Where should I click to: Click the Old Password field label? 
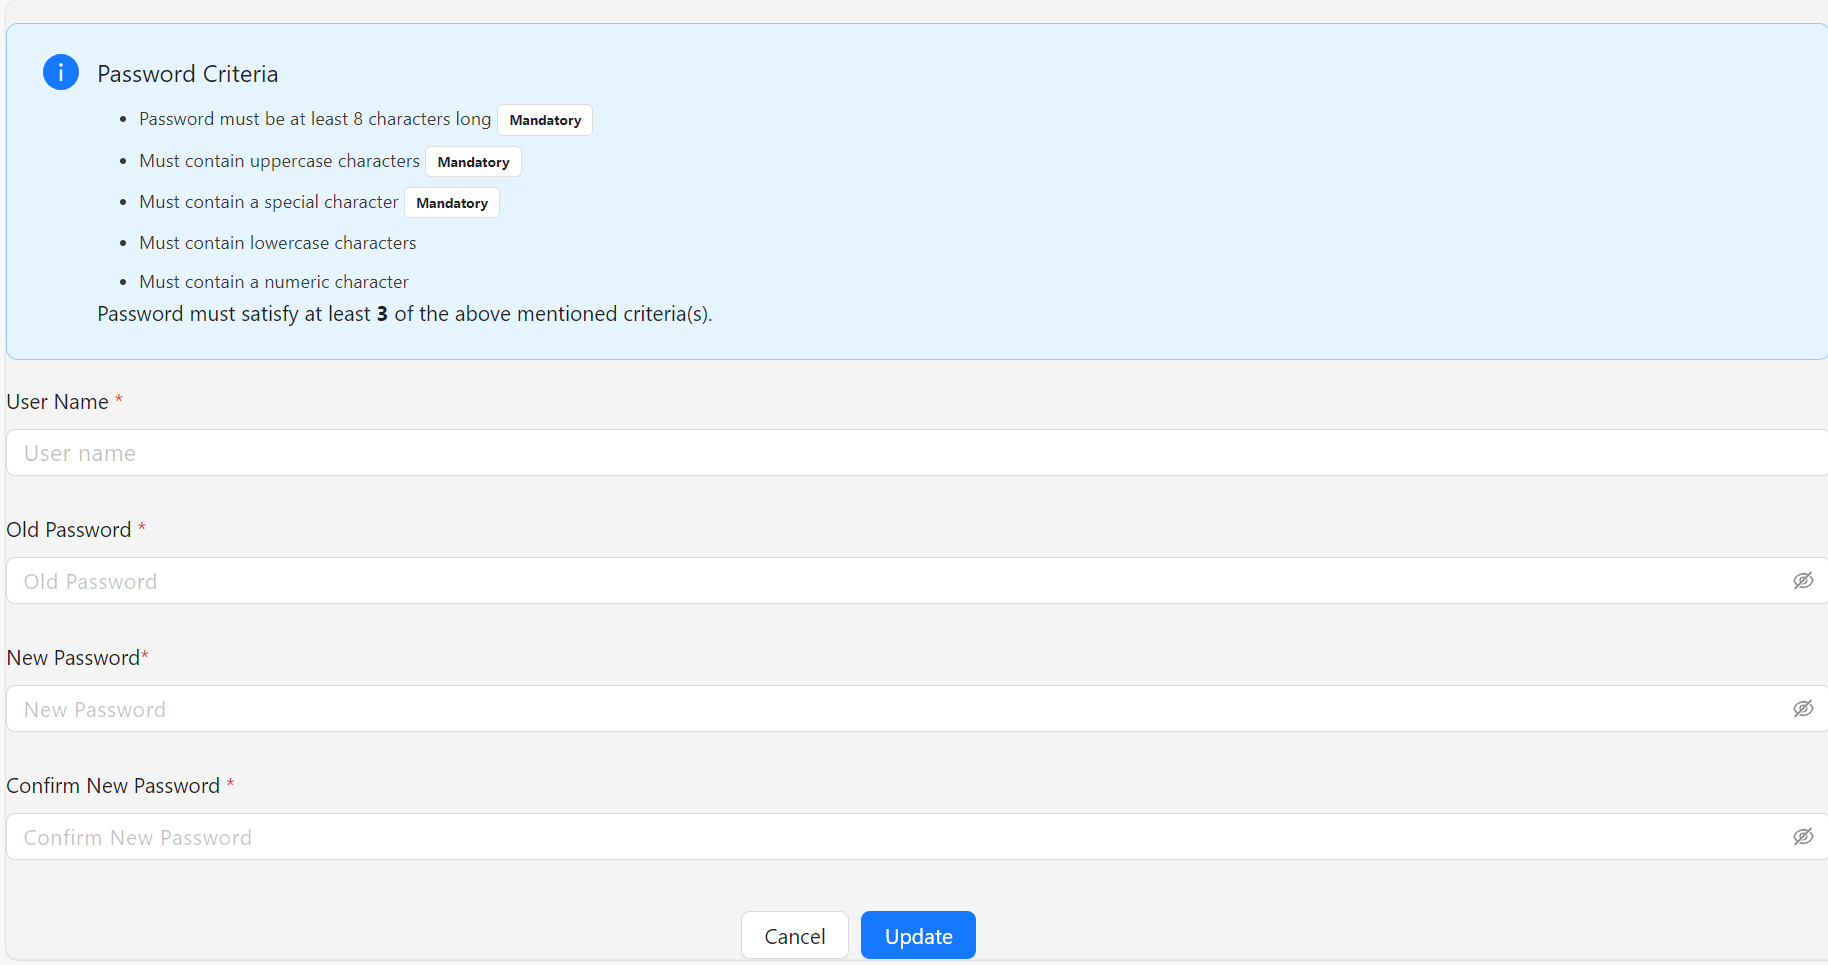tap(68, 529)
